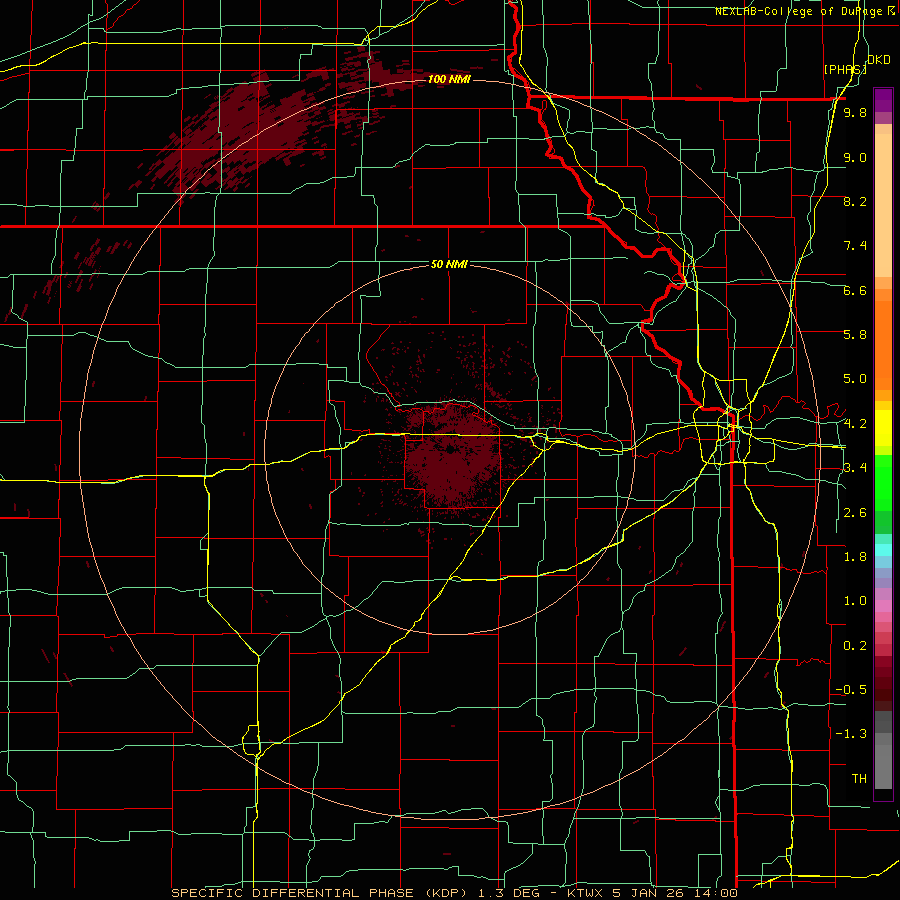Click the "100 NMI" range ring label
The height and width of the screenshot is (900, 900).
point(449,79)
